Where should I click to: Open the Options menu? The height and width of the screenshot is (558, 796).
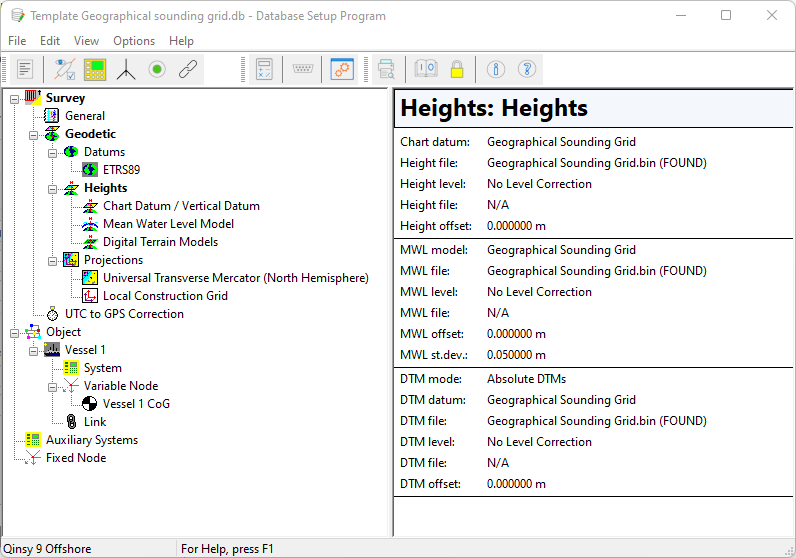point(134,41)
